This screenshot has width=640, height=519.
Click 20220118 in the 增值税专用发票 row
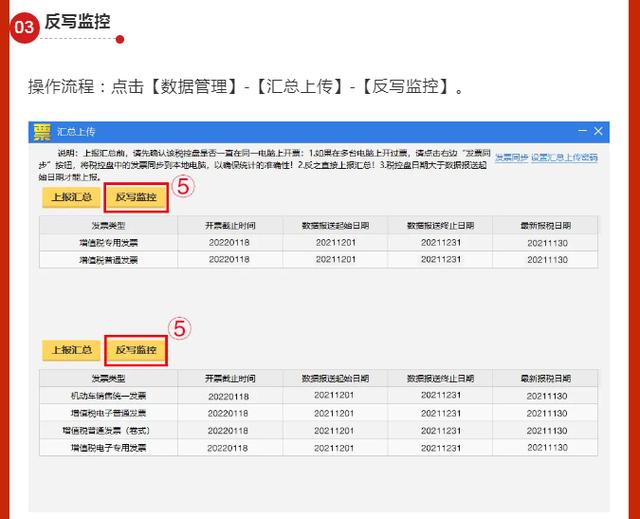point(229,243)
